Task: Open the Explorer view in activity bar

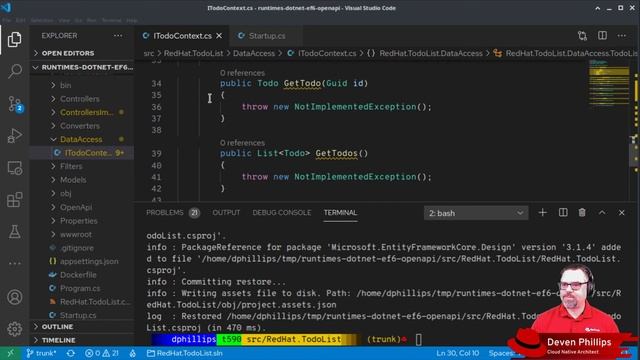Action: point(15,40)
